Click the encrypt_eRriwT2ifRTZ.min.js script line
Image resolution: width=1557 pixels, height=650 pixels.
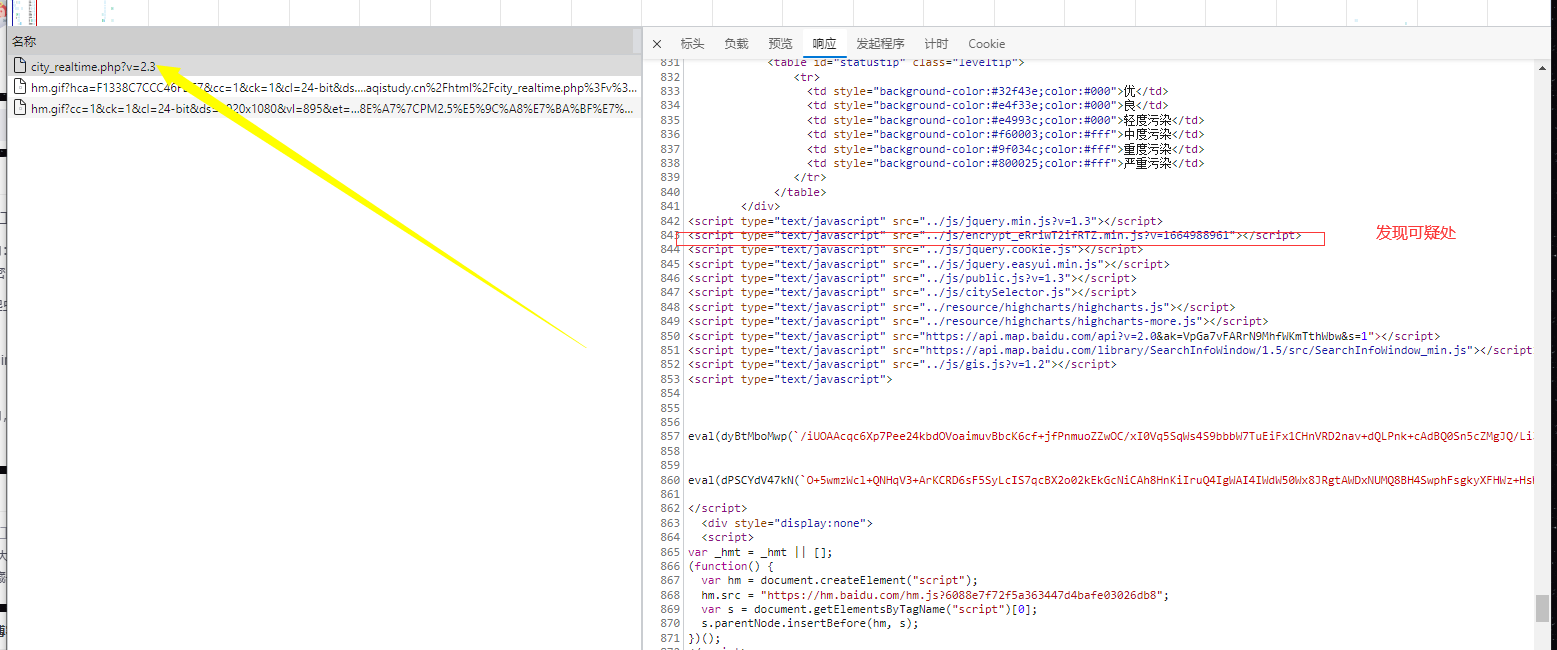995,235
